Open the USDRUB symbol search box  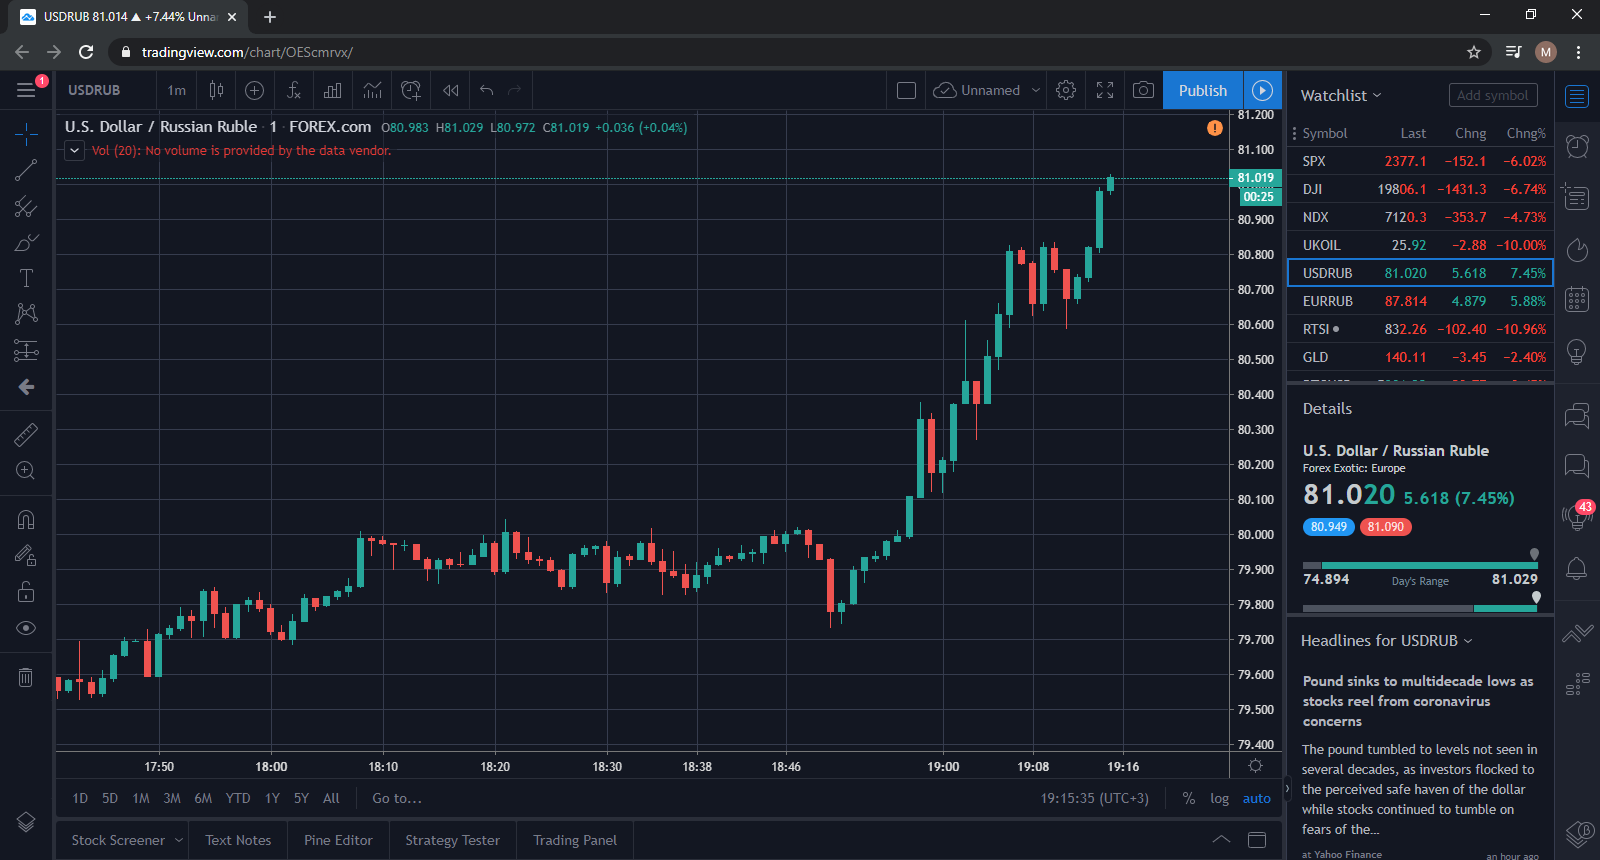point(94,90)
